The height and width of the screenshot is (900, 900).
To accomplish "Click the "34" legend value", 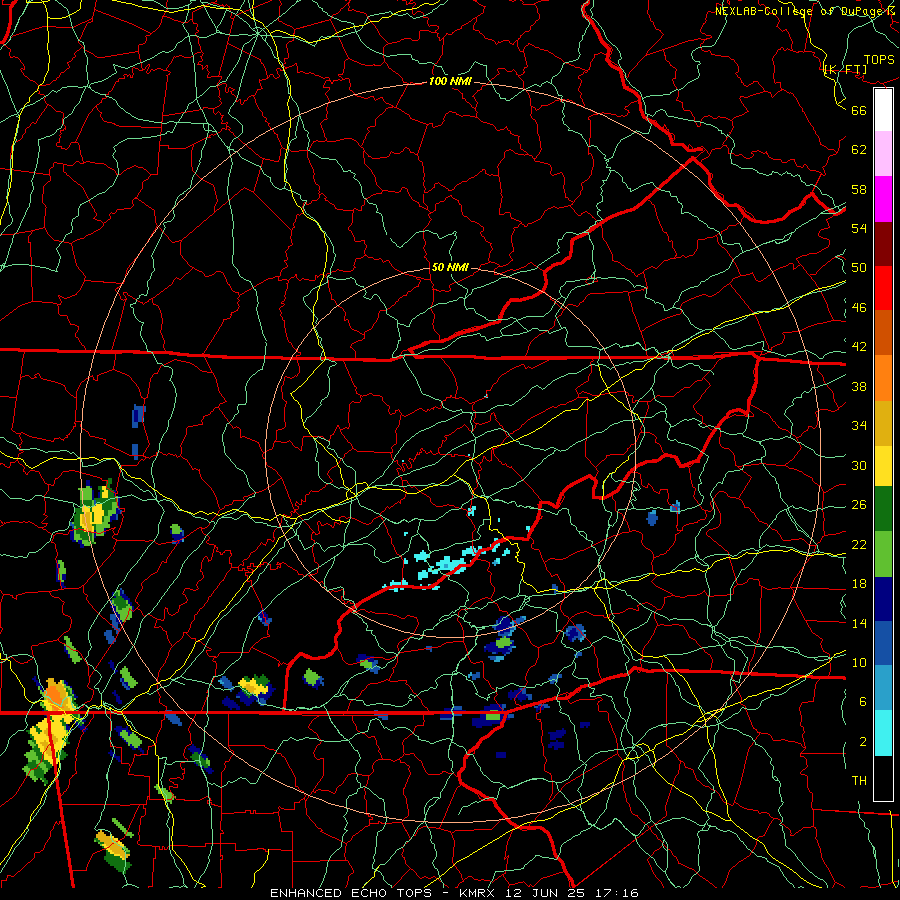I will [x=859, y=426].
